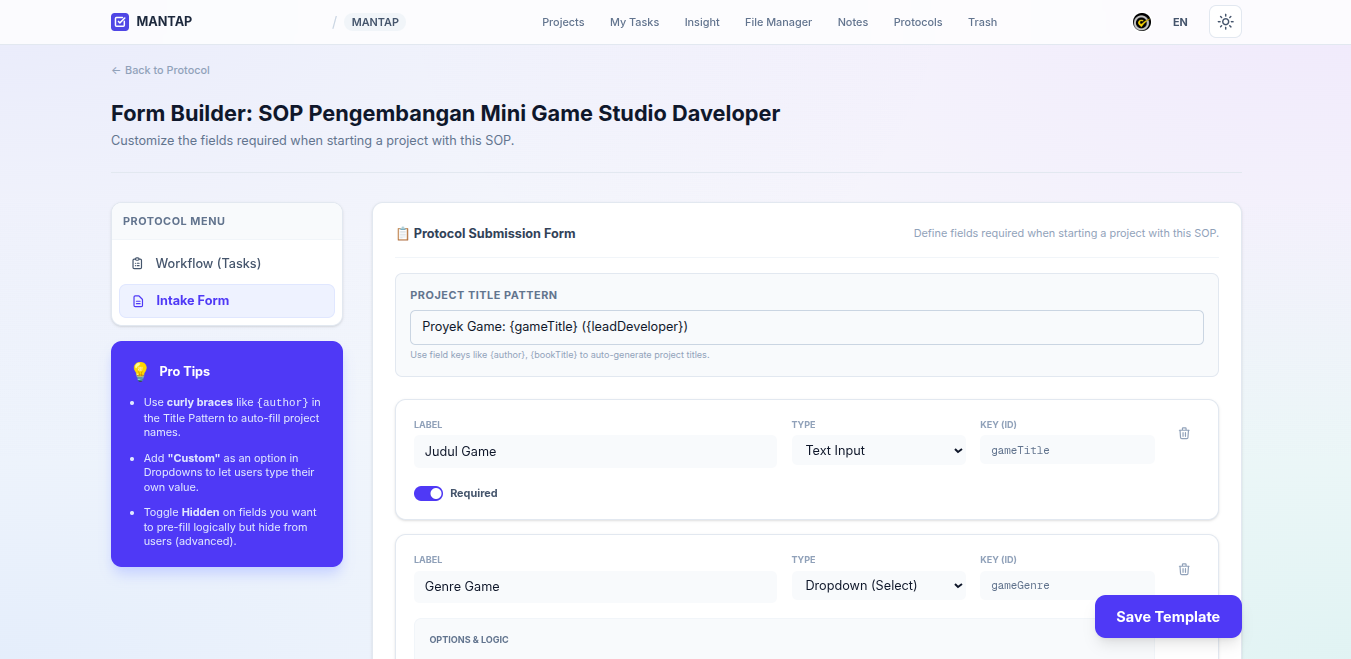Click the Protocol Submission Form heading
This screenshot has height=659, width=1351.
click(x=494, y=234)
